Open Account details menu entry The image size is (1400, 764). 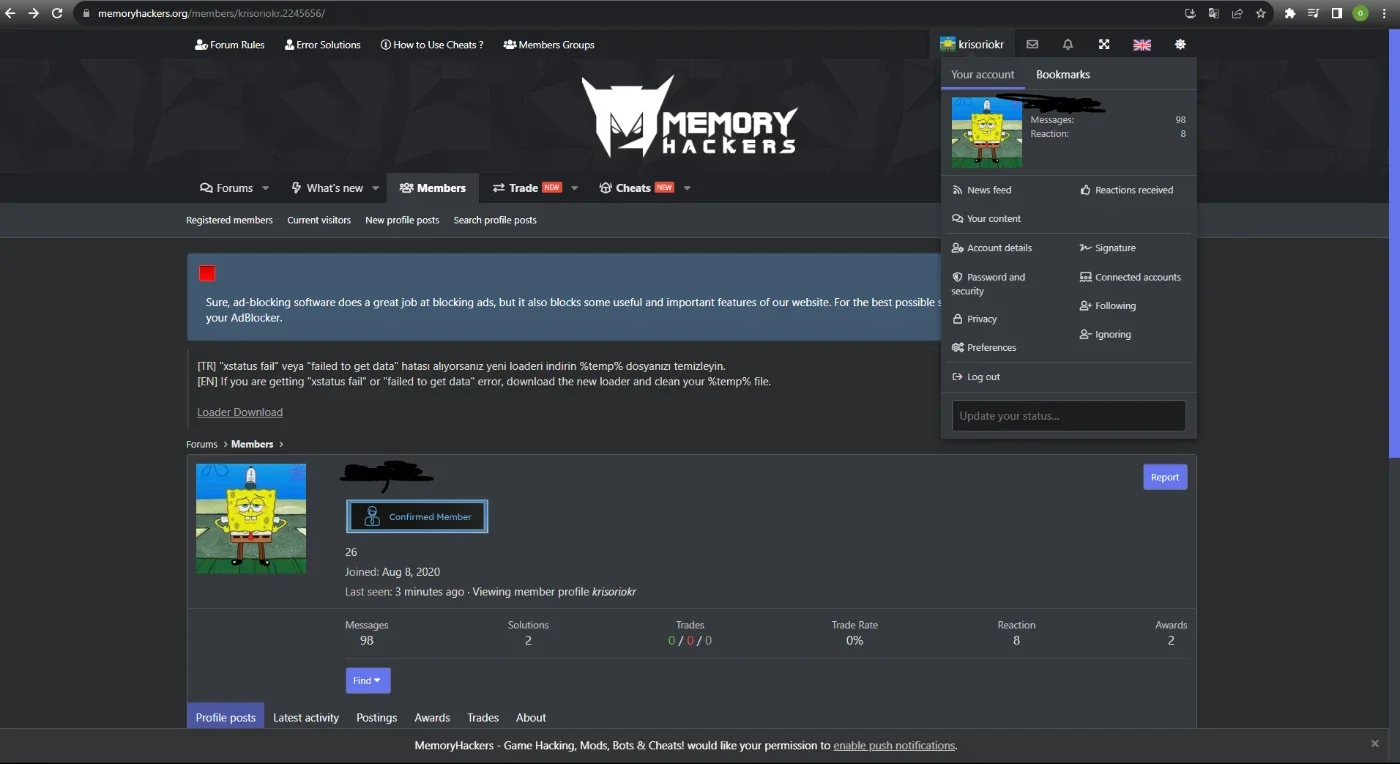[x=992, y=248]
